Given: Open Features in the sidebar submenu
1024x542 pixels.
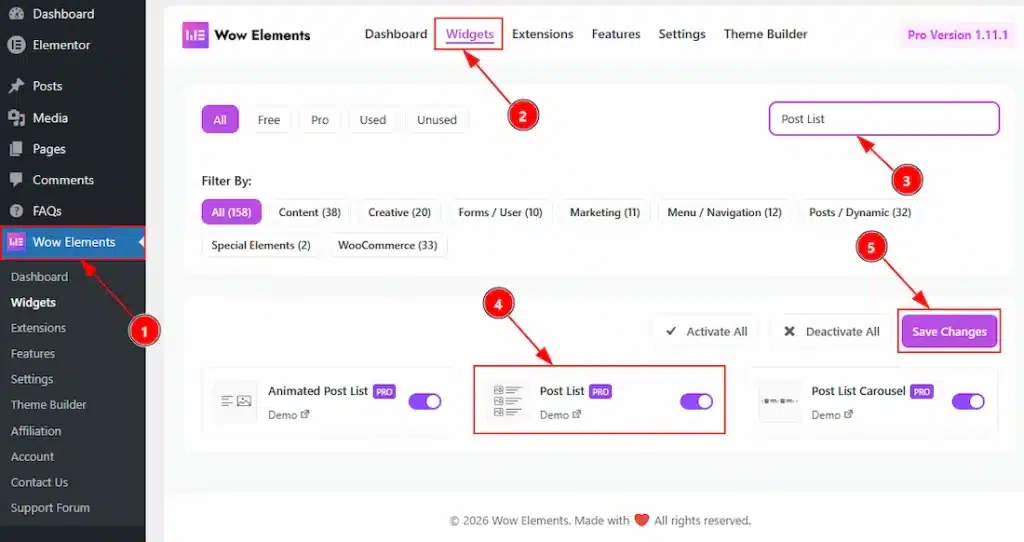Looking at the screenshot, I should [33, 353].
